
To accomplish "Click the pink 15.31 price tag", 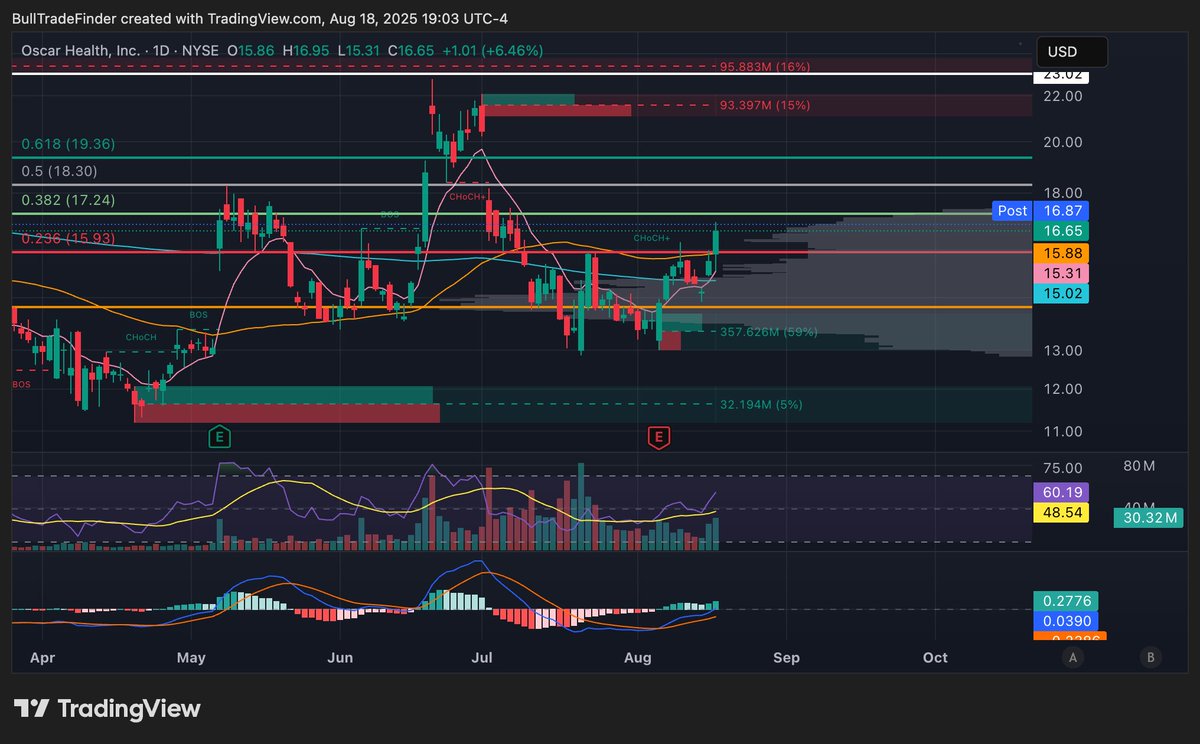I will point(1061,273).
